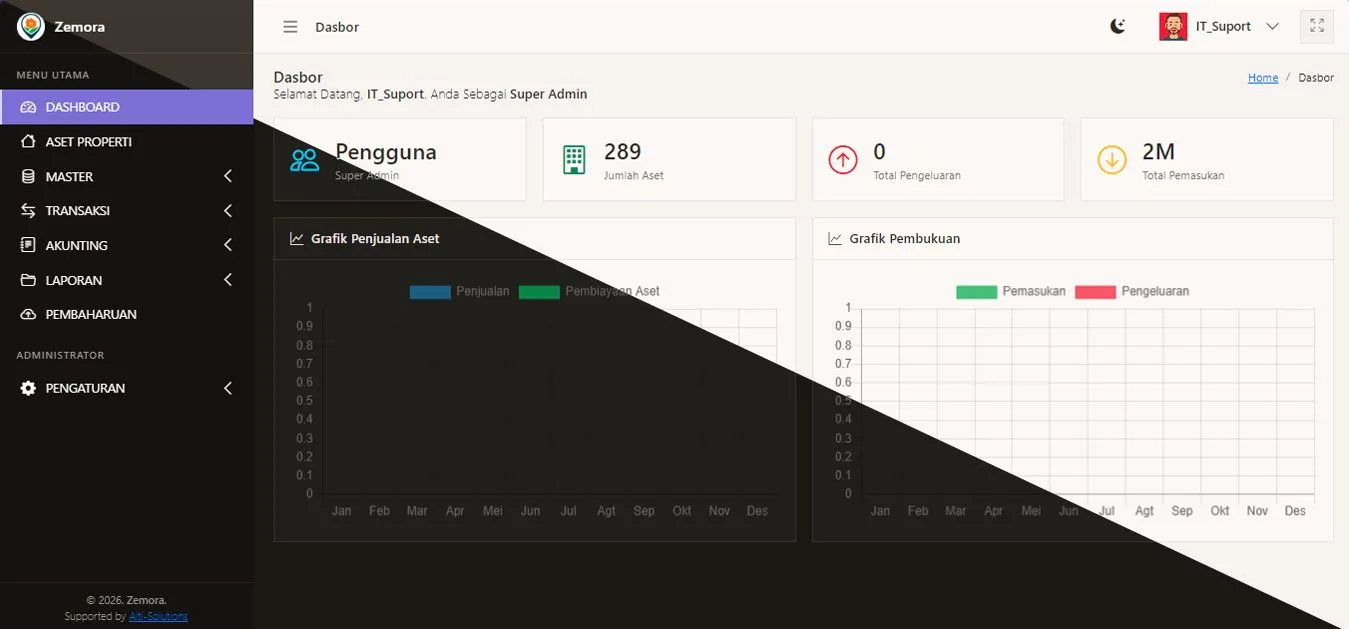
Task: Open Aset Properti menu item
Action: (88, 142)
